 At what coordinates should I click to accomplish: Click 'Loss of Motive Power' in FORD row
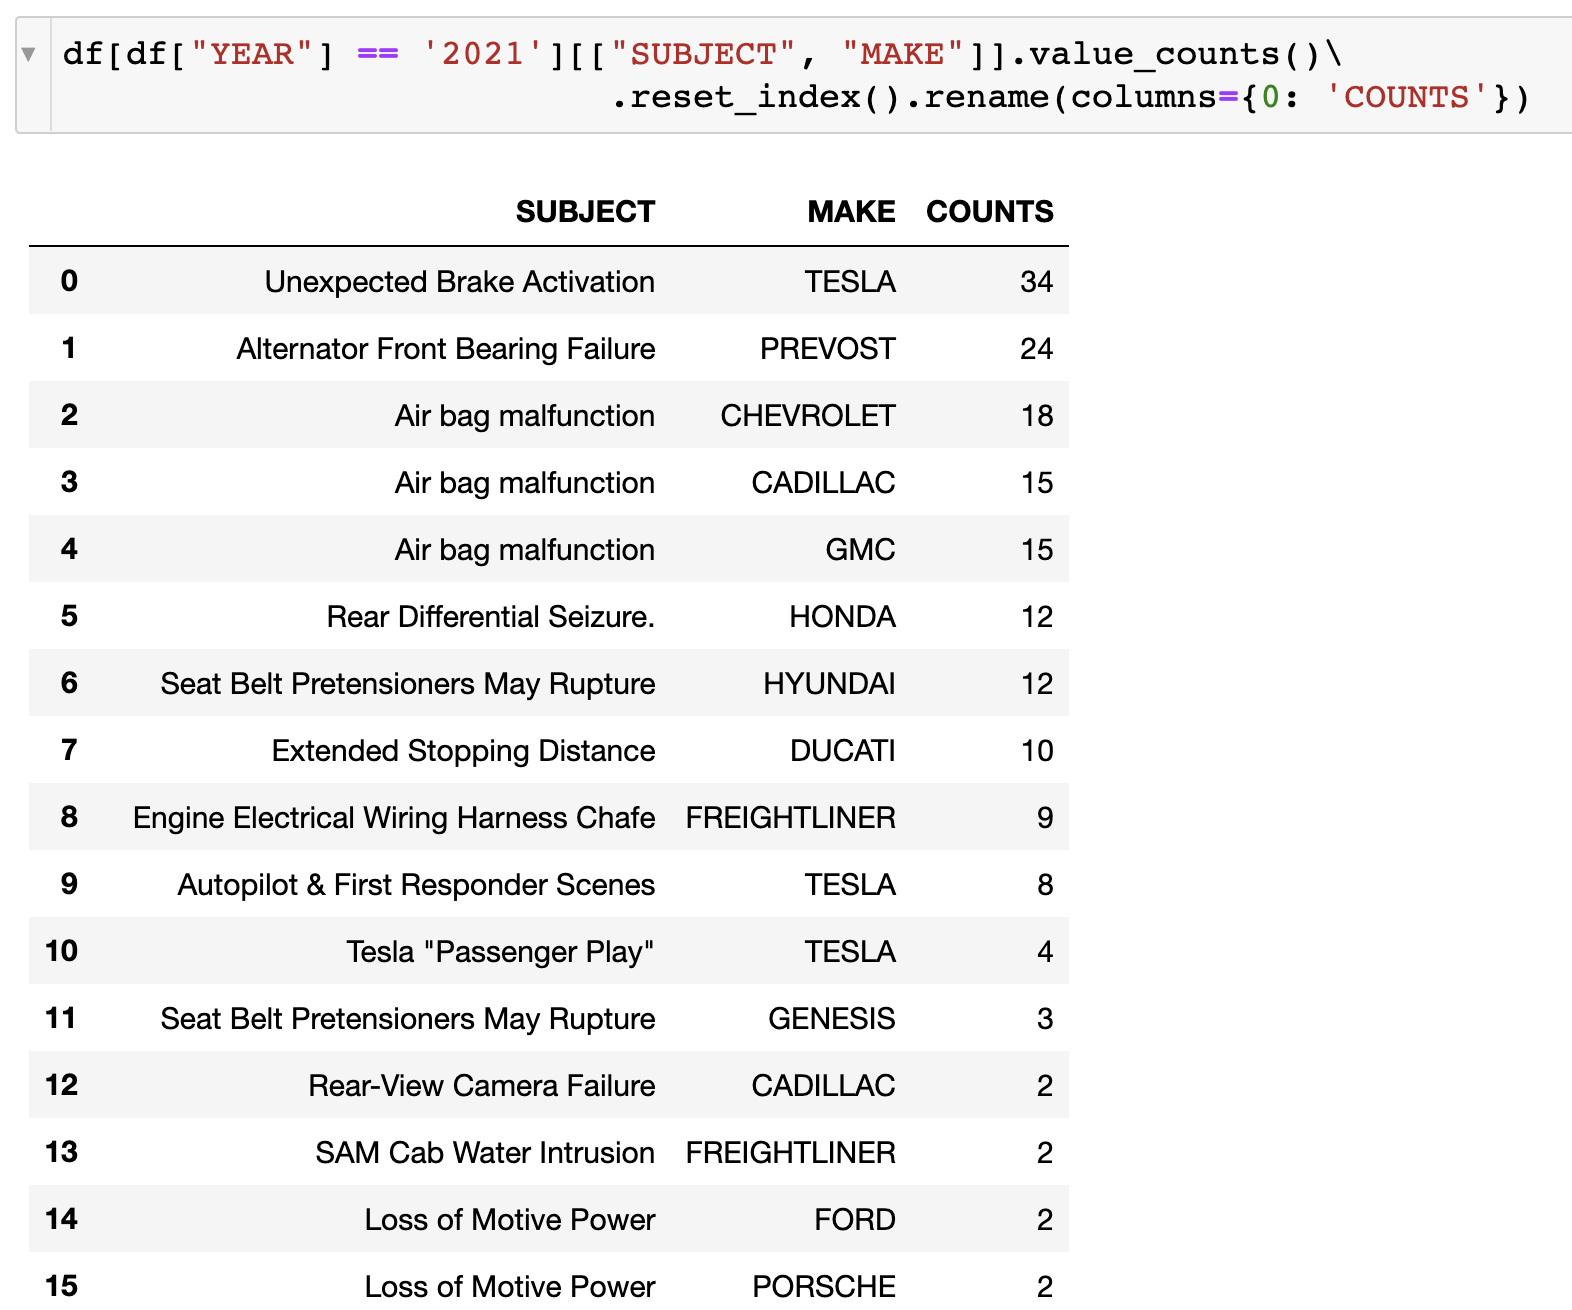pos(510,1220)
